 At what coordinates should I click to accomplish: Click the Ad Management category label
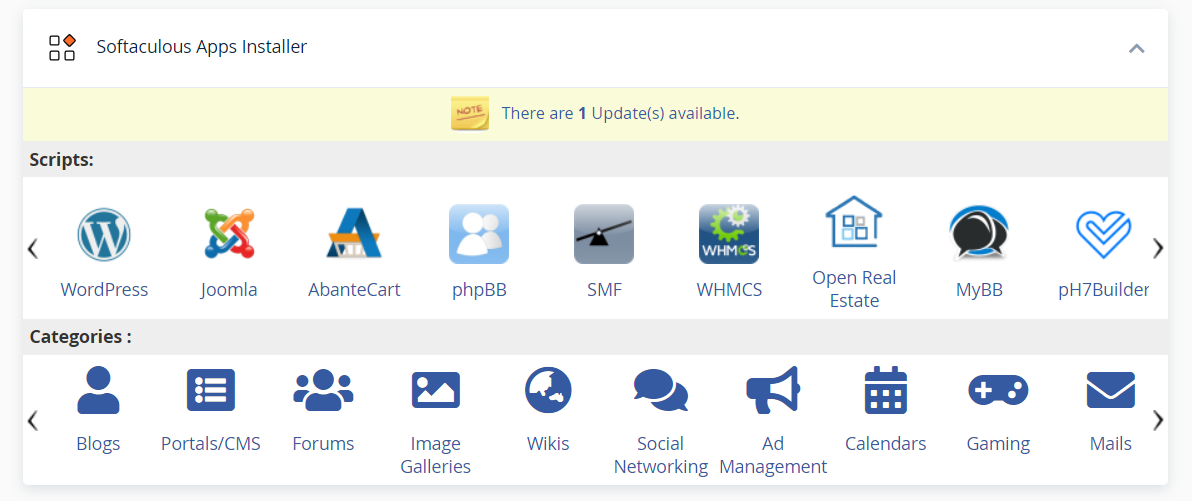773,455
